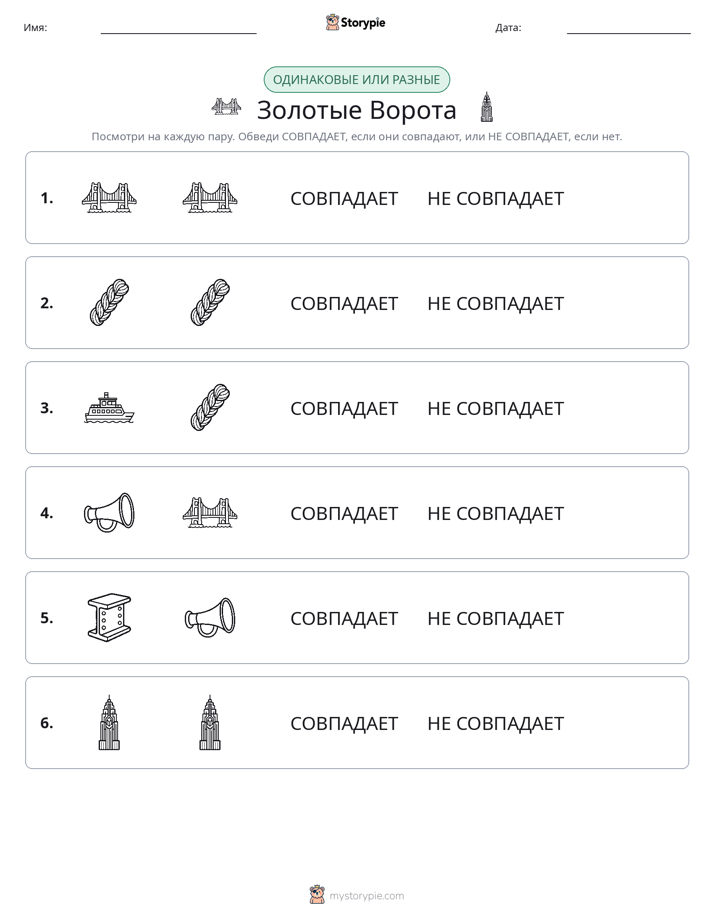Select СОВПАДАЕТ for row 1
The image size is (714, 924).
[x=344, y=199]
